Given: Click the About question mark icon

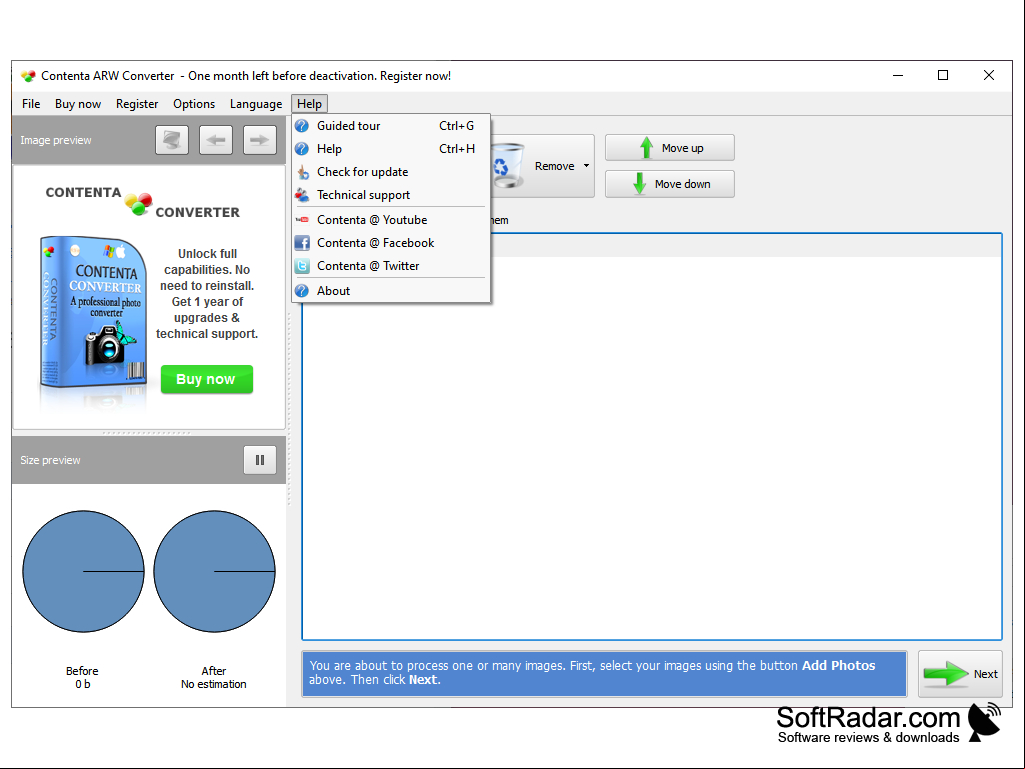Looking at the screenshot, I should (302, 291).
